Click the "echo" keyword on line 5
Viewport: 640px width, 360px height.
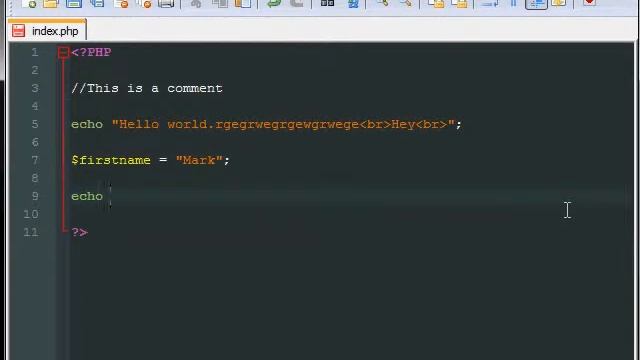87,124
